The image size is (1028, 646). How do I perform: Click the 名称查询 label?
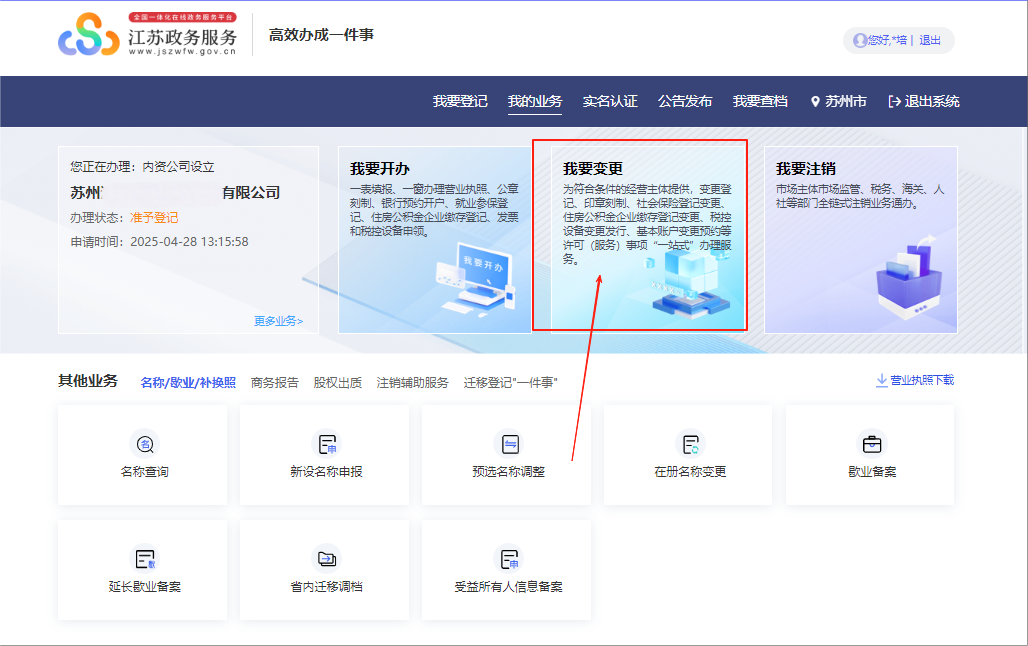pos(145,472)
